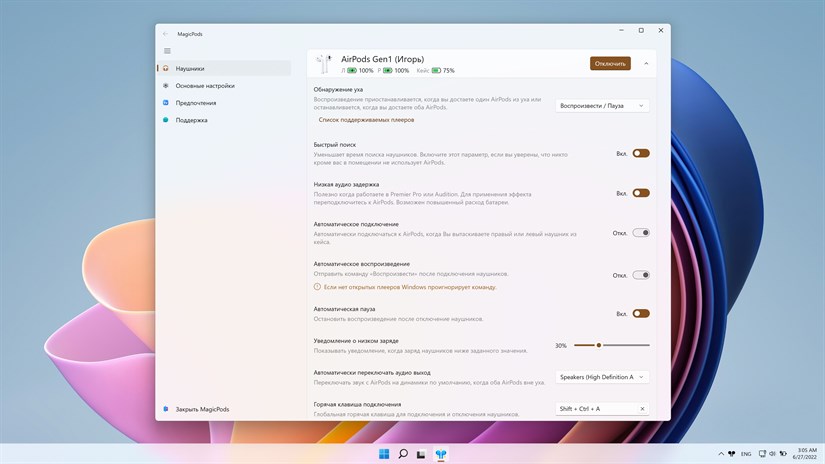Click the AirPods Gen1 device image
The image size is (825, 464).
pyautogui.click(x=324, y=64)
